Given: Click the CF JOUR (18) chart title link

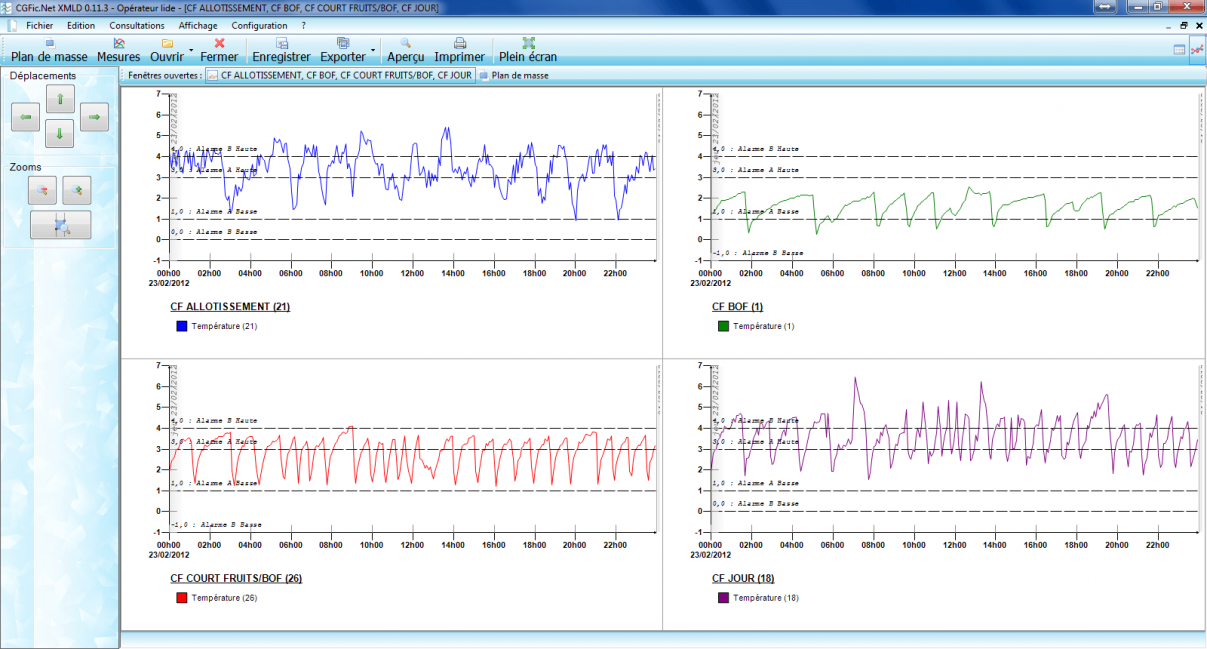Looking at the screenshot, I should click(742, 578).
